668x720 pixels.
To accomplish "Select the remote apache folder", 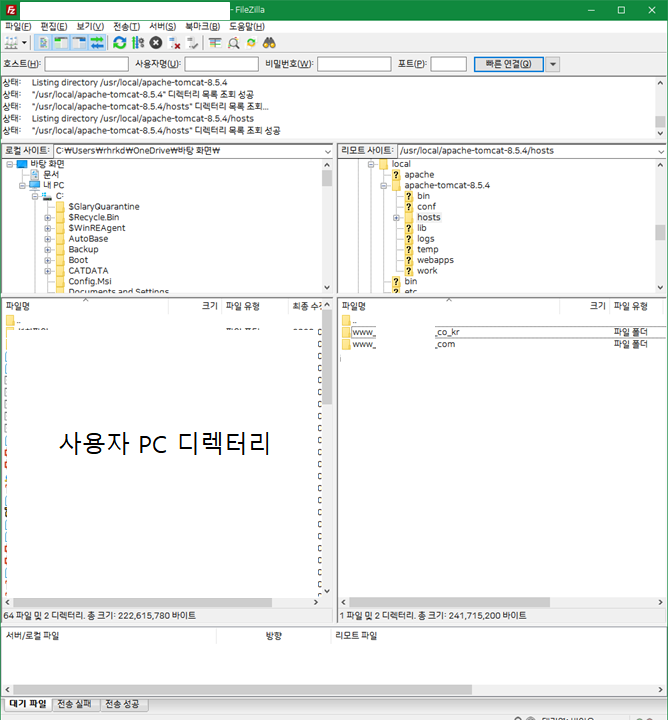I will [x=419, y=174].
